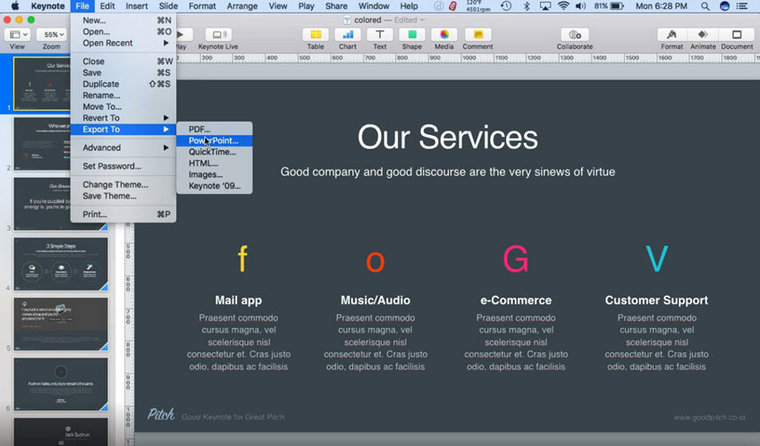Expand the Revert To submenu
760x446 pixels.
[123, 118]
